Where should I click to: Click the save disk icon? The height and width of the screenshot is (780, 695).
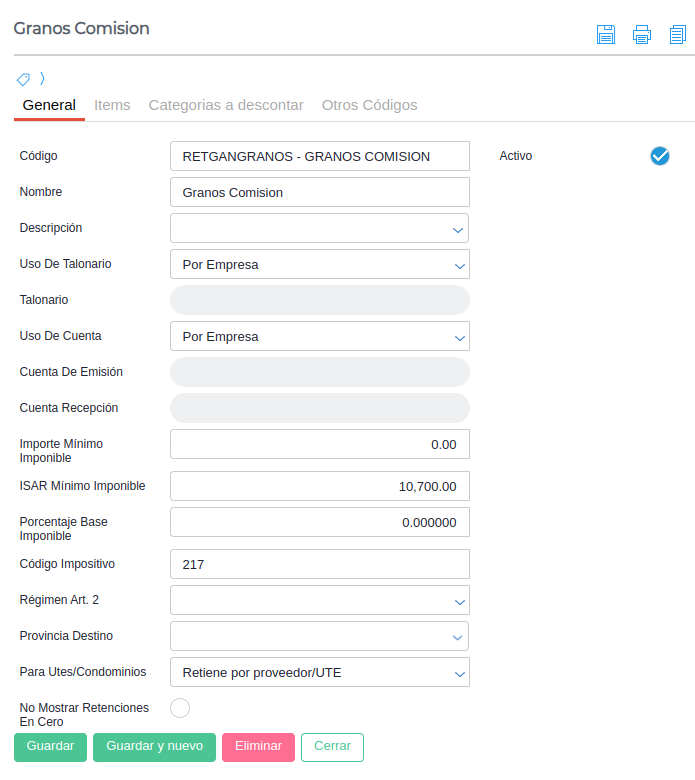606,35
